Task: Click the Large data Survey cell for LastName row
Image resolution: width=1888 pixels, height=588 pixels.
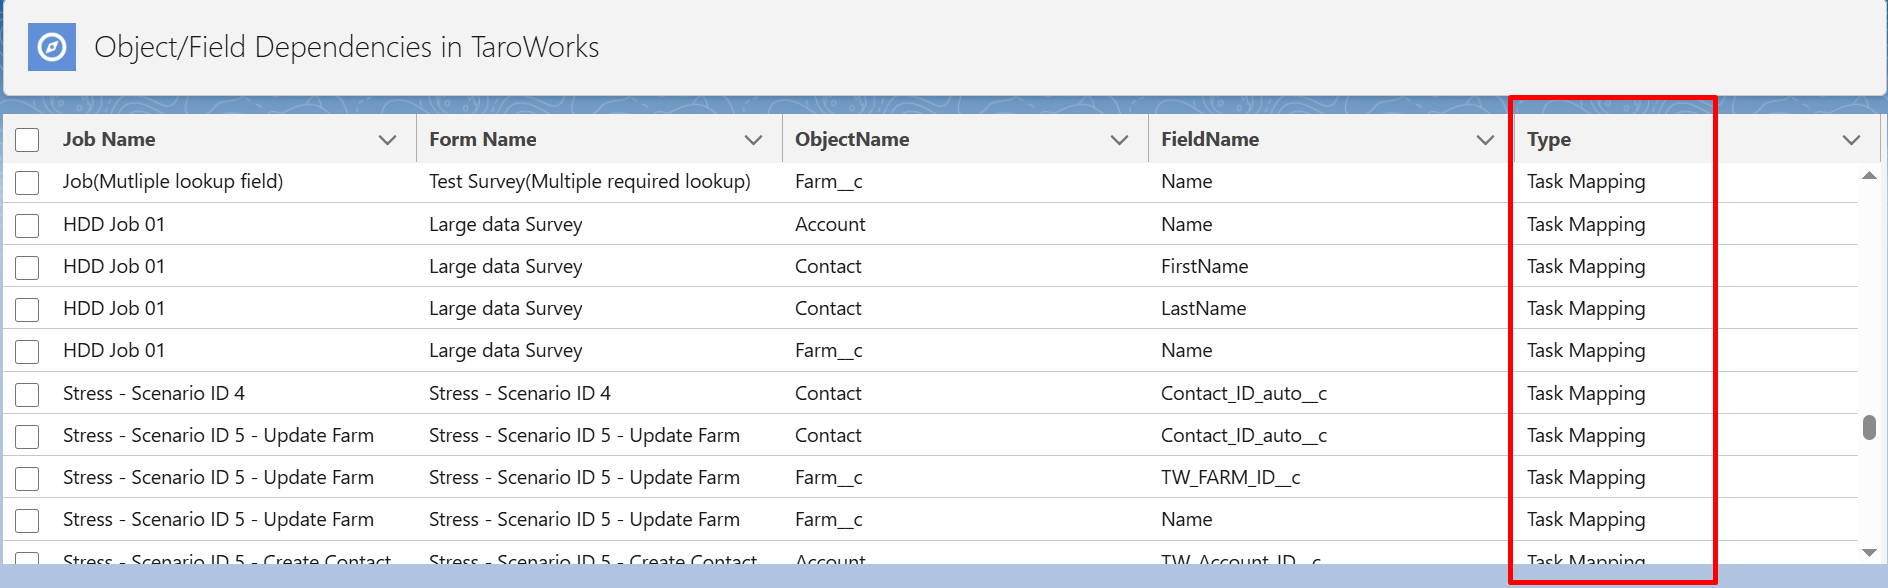Action: (x=506, y=308)
